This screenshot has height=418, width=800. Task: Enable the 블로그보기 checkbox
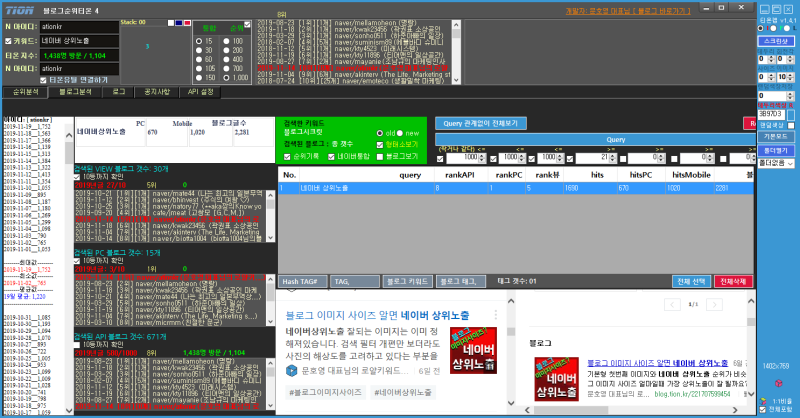tap(380, 157)
